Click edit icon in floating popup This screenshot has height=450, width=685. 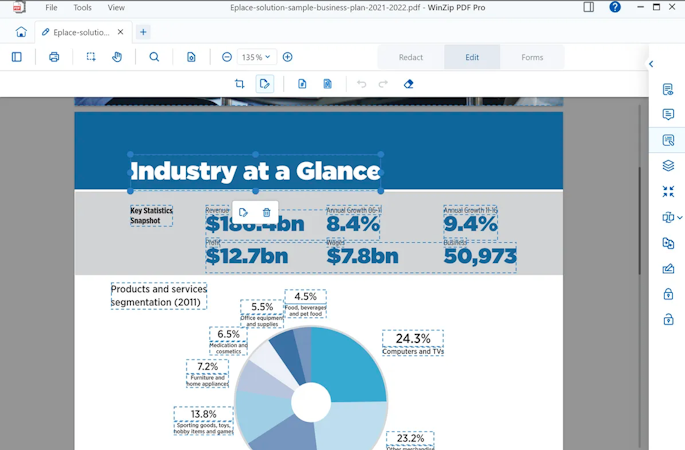(x=243, y=213)
